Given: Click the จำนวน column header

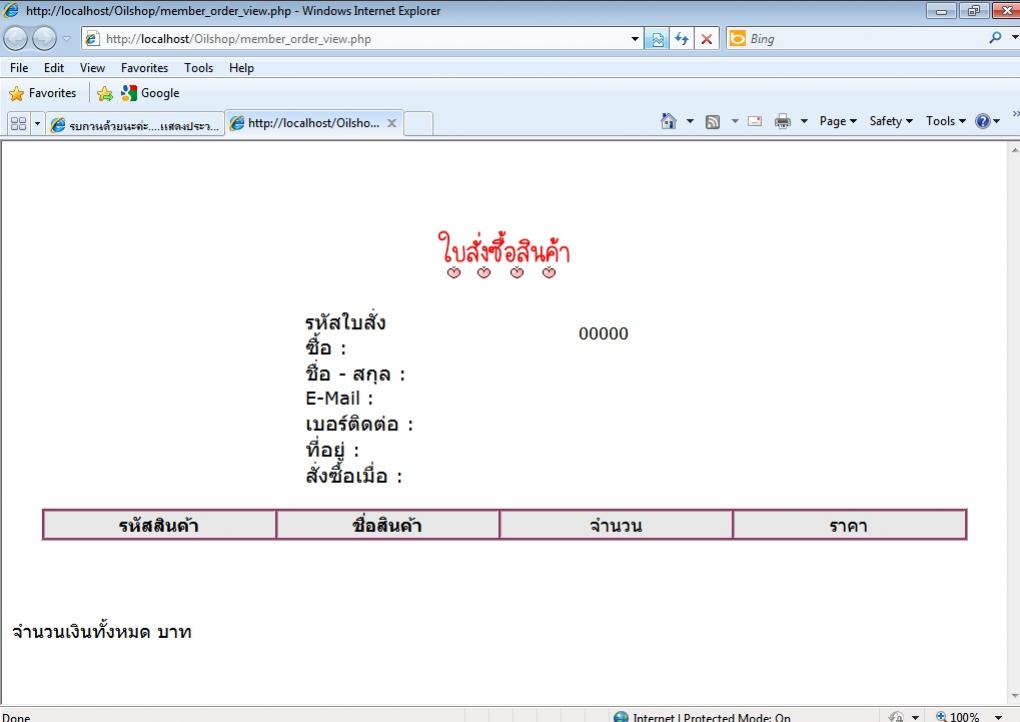Looking at the screenshot, I should [x=616, y=525].
